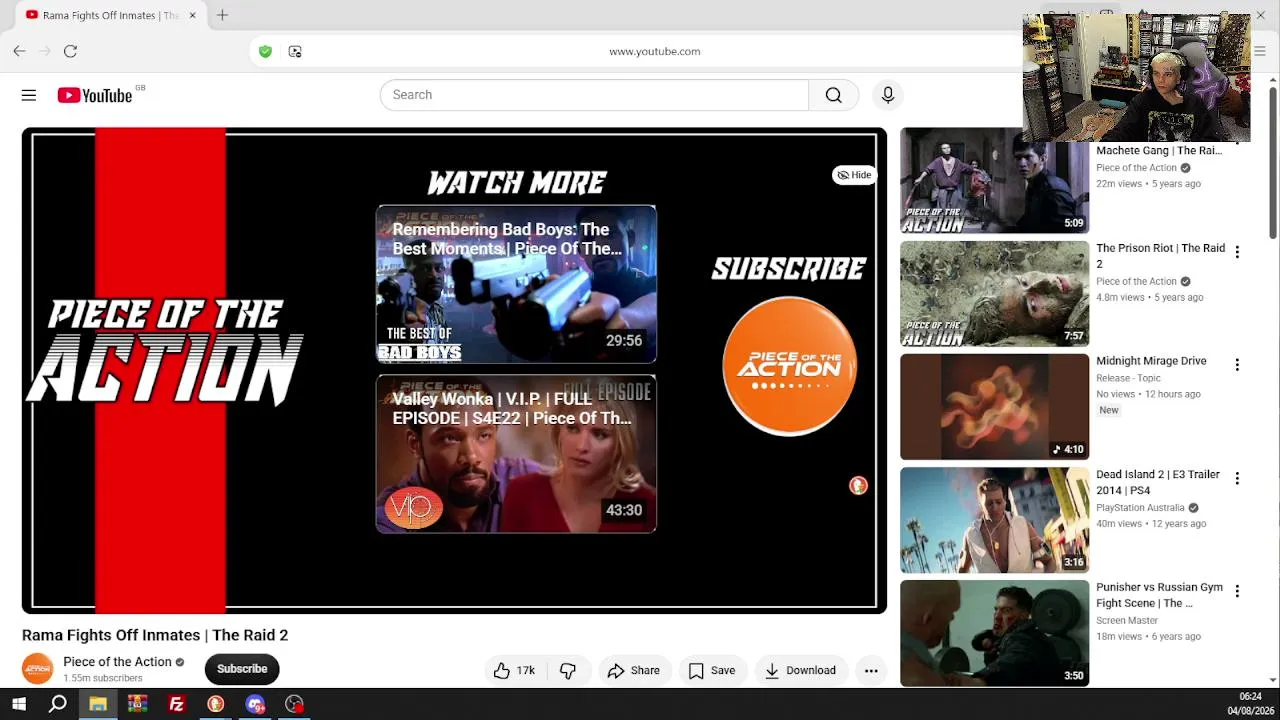Screen dimensions: 1280x720
Task: Close the Rama Fights Off Inmates tab
Action: 192,15
